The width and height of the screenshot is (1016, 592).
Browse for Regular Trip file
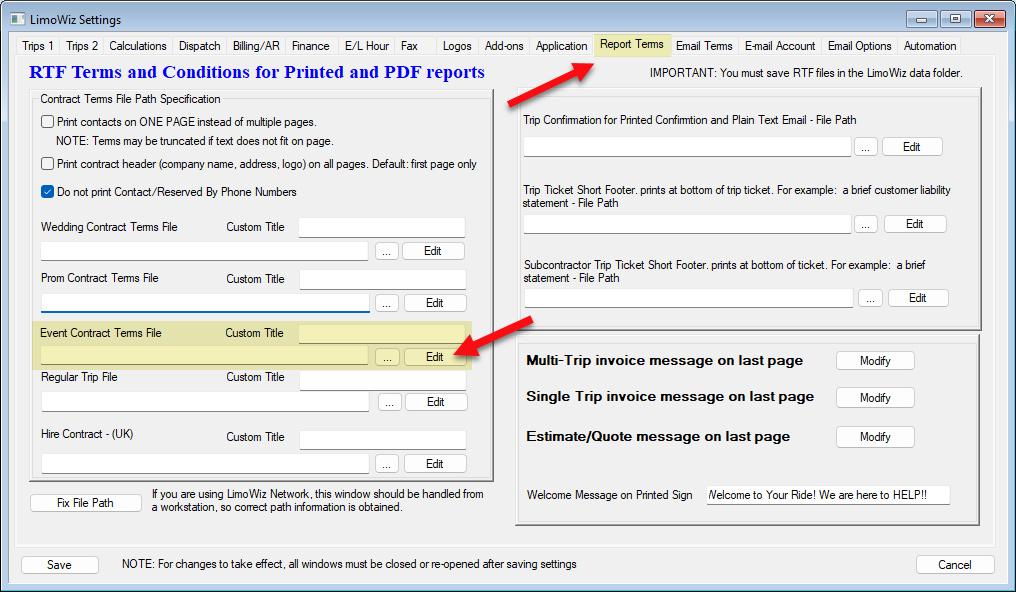click(x=389, y=402)
